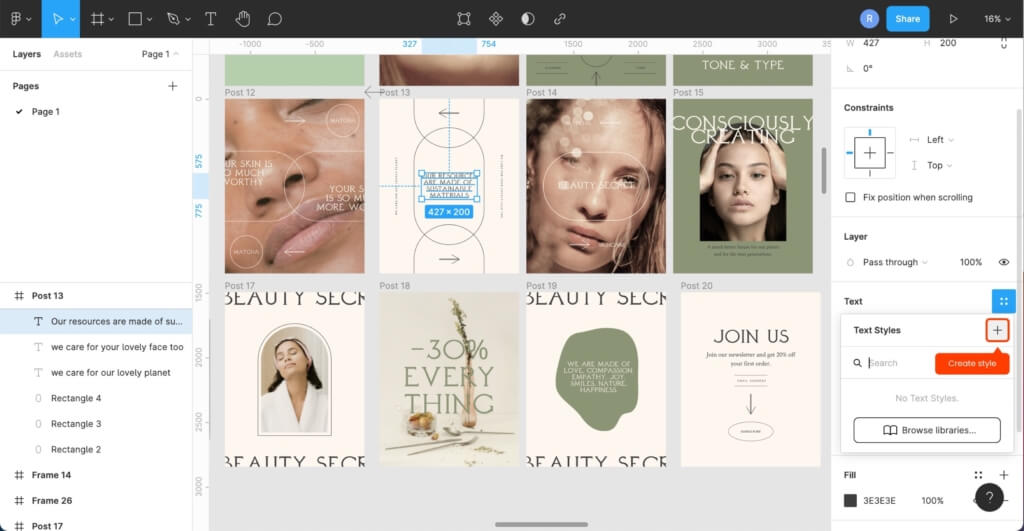Open vertical constraint Top dropdown

point(940,165)
